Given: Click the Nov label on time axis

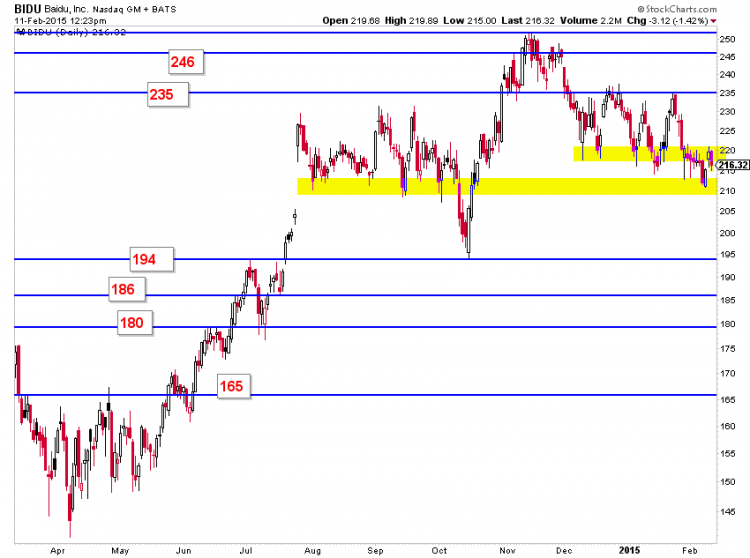Looking at the screenshot, I should (507, 551).
